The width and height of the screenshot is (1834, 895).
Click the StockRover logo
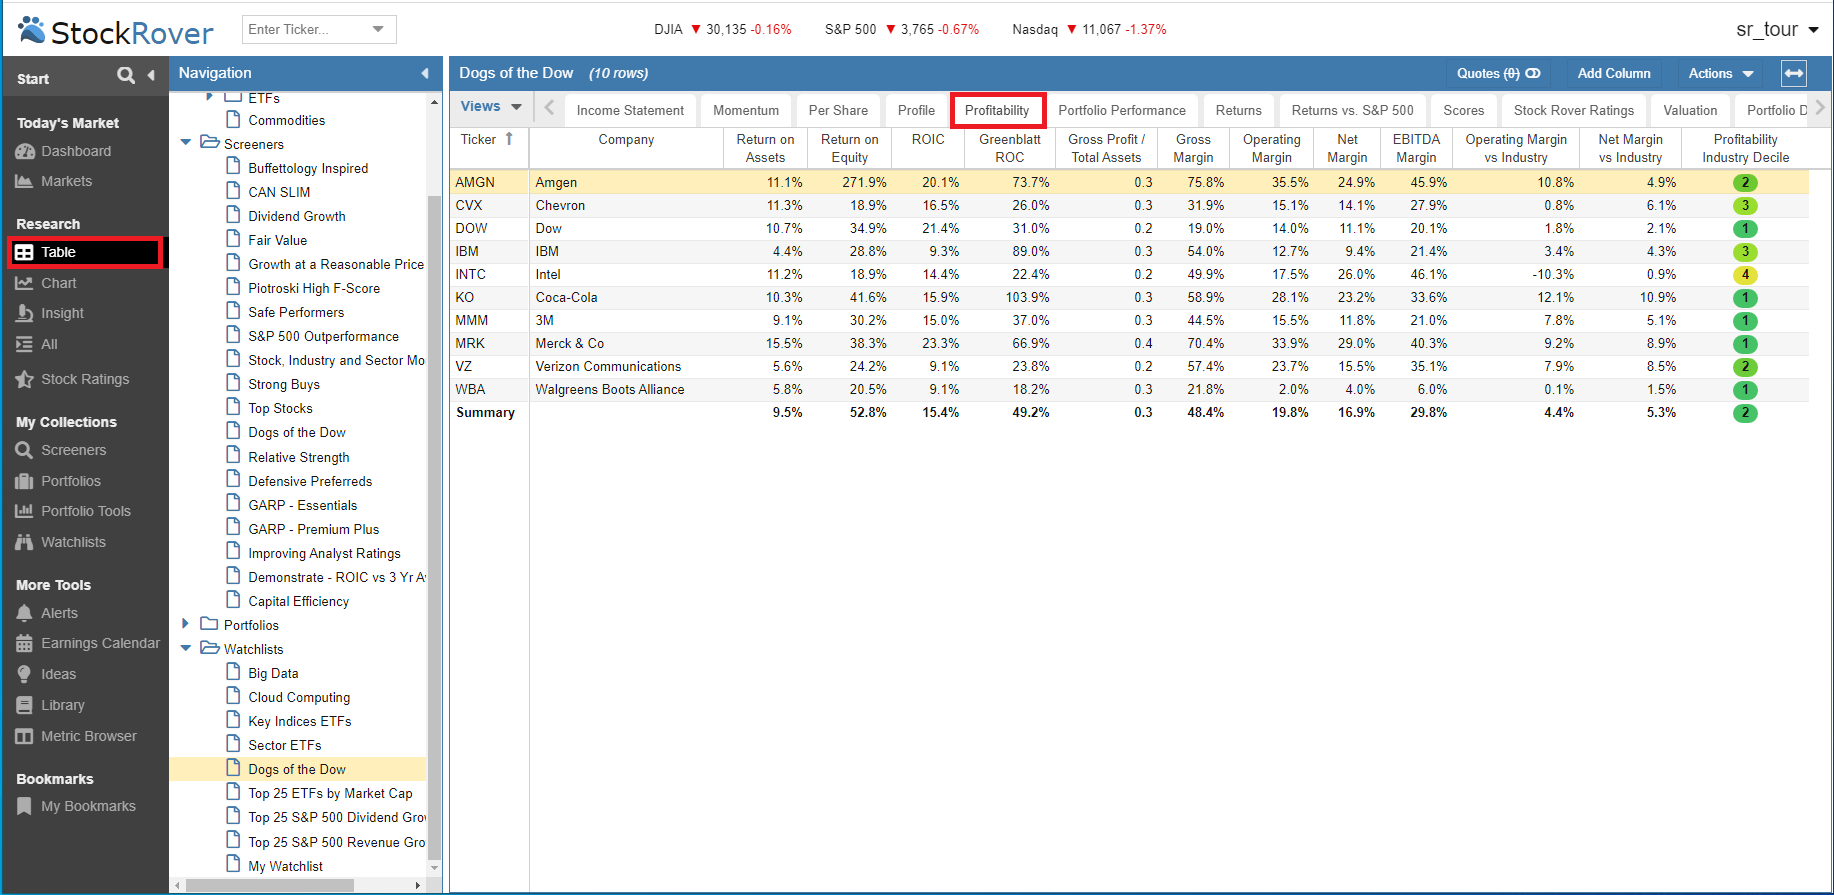116,31
